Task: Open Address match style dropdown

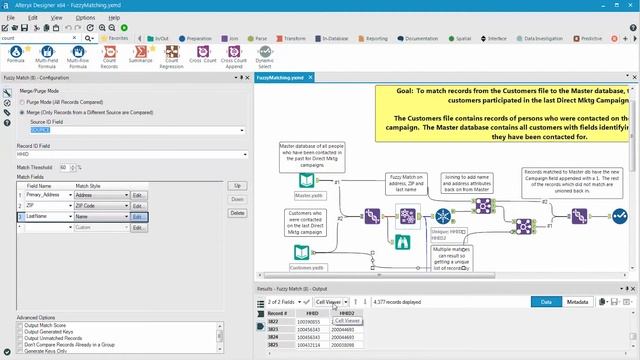Action: click(126, 196)
